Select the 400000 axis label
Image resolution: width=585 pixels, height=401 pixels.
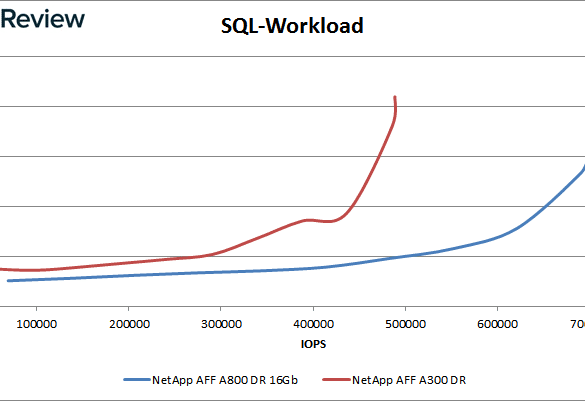[313, 324]
